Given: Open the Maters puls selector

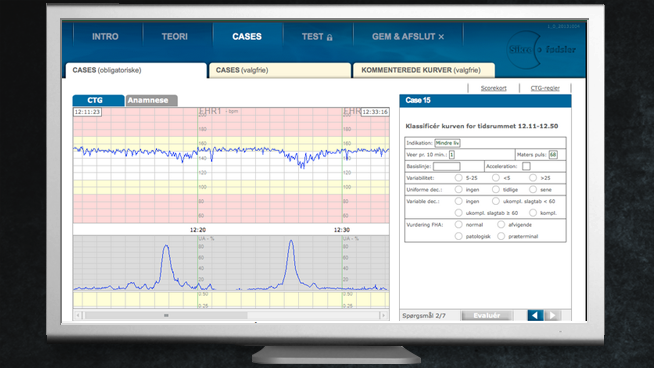Looking at the screenshot, I should (x=553, y=155).
